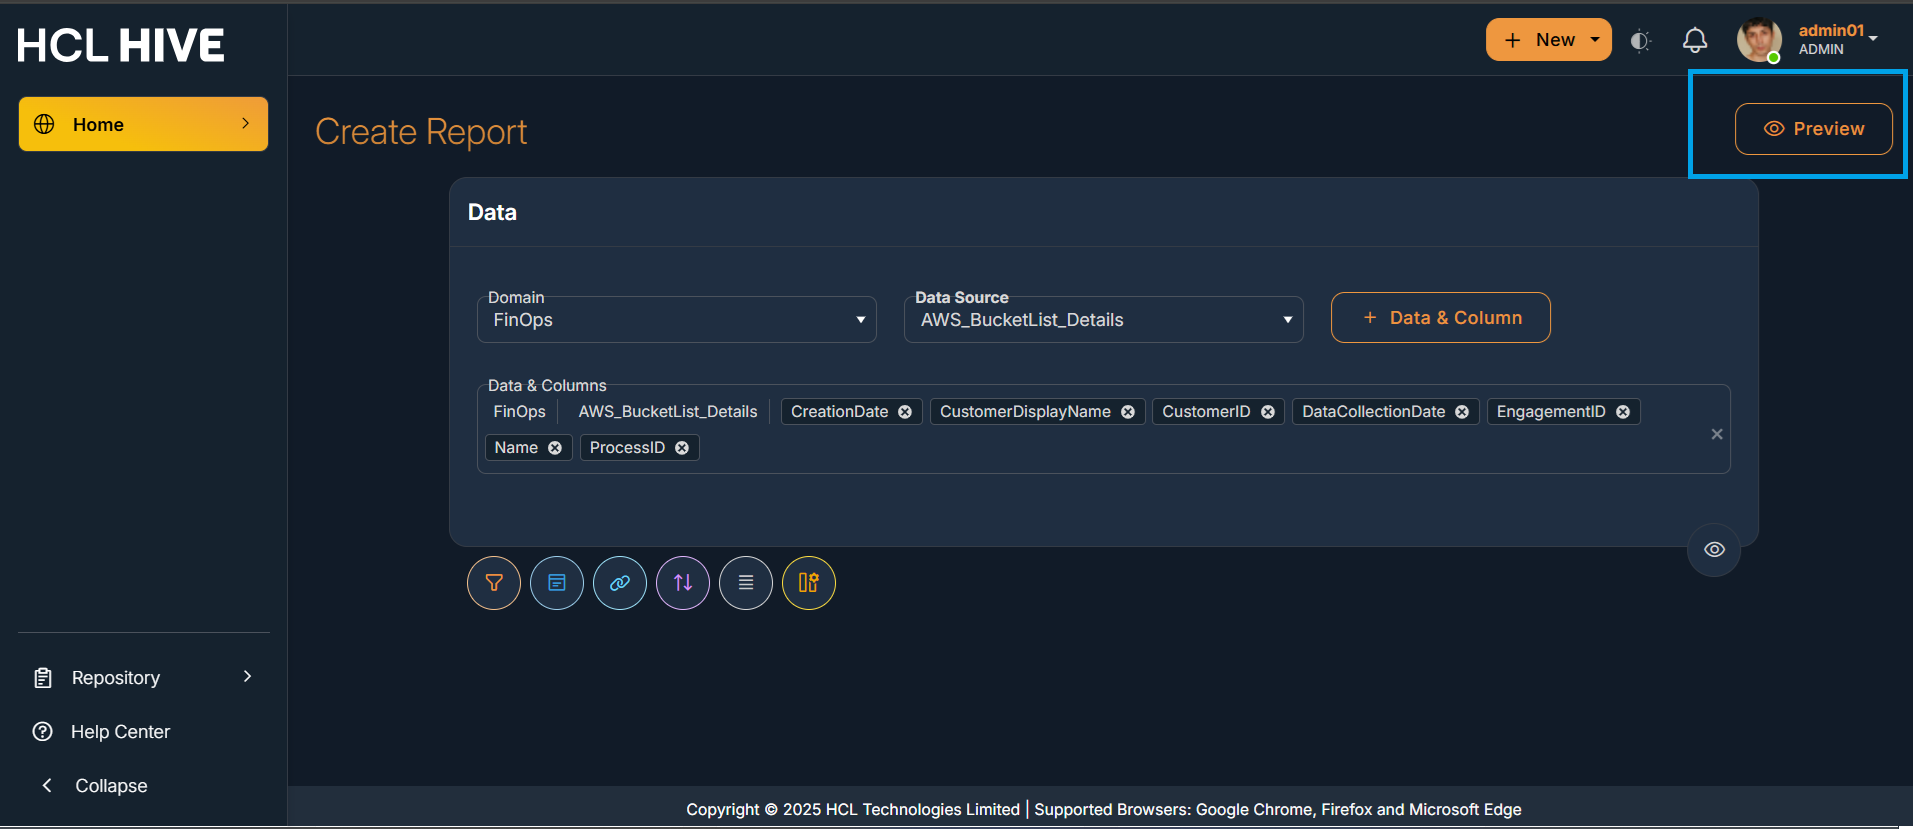Remove the DataCollectionDate column chip
Screen dimensions: 1913x829
[1462, 412]
